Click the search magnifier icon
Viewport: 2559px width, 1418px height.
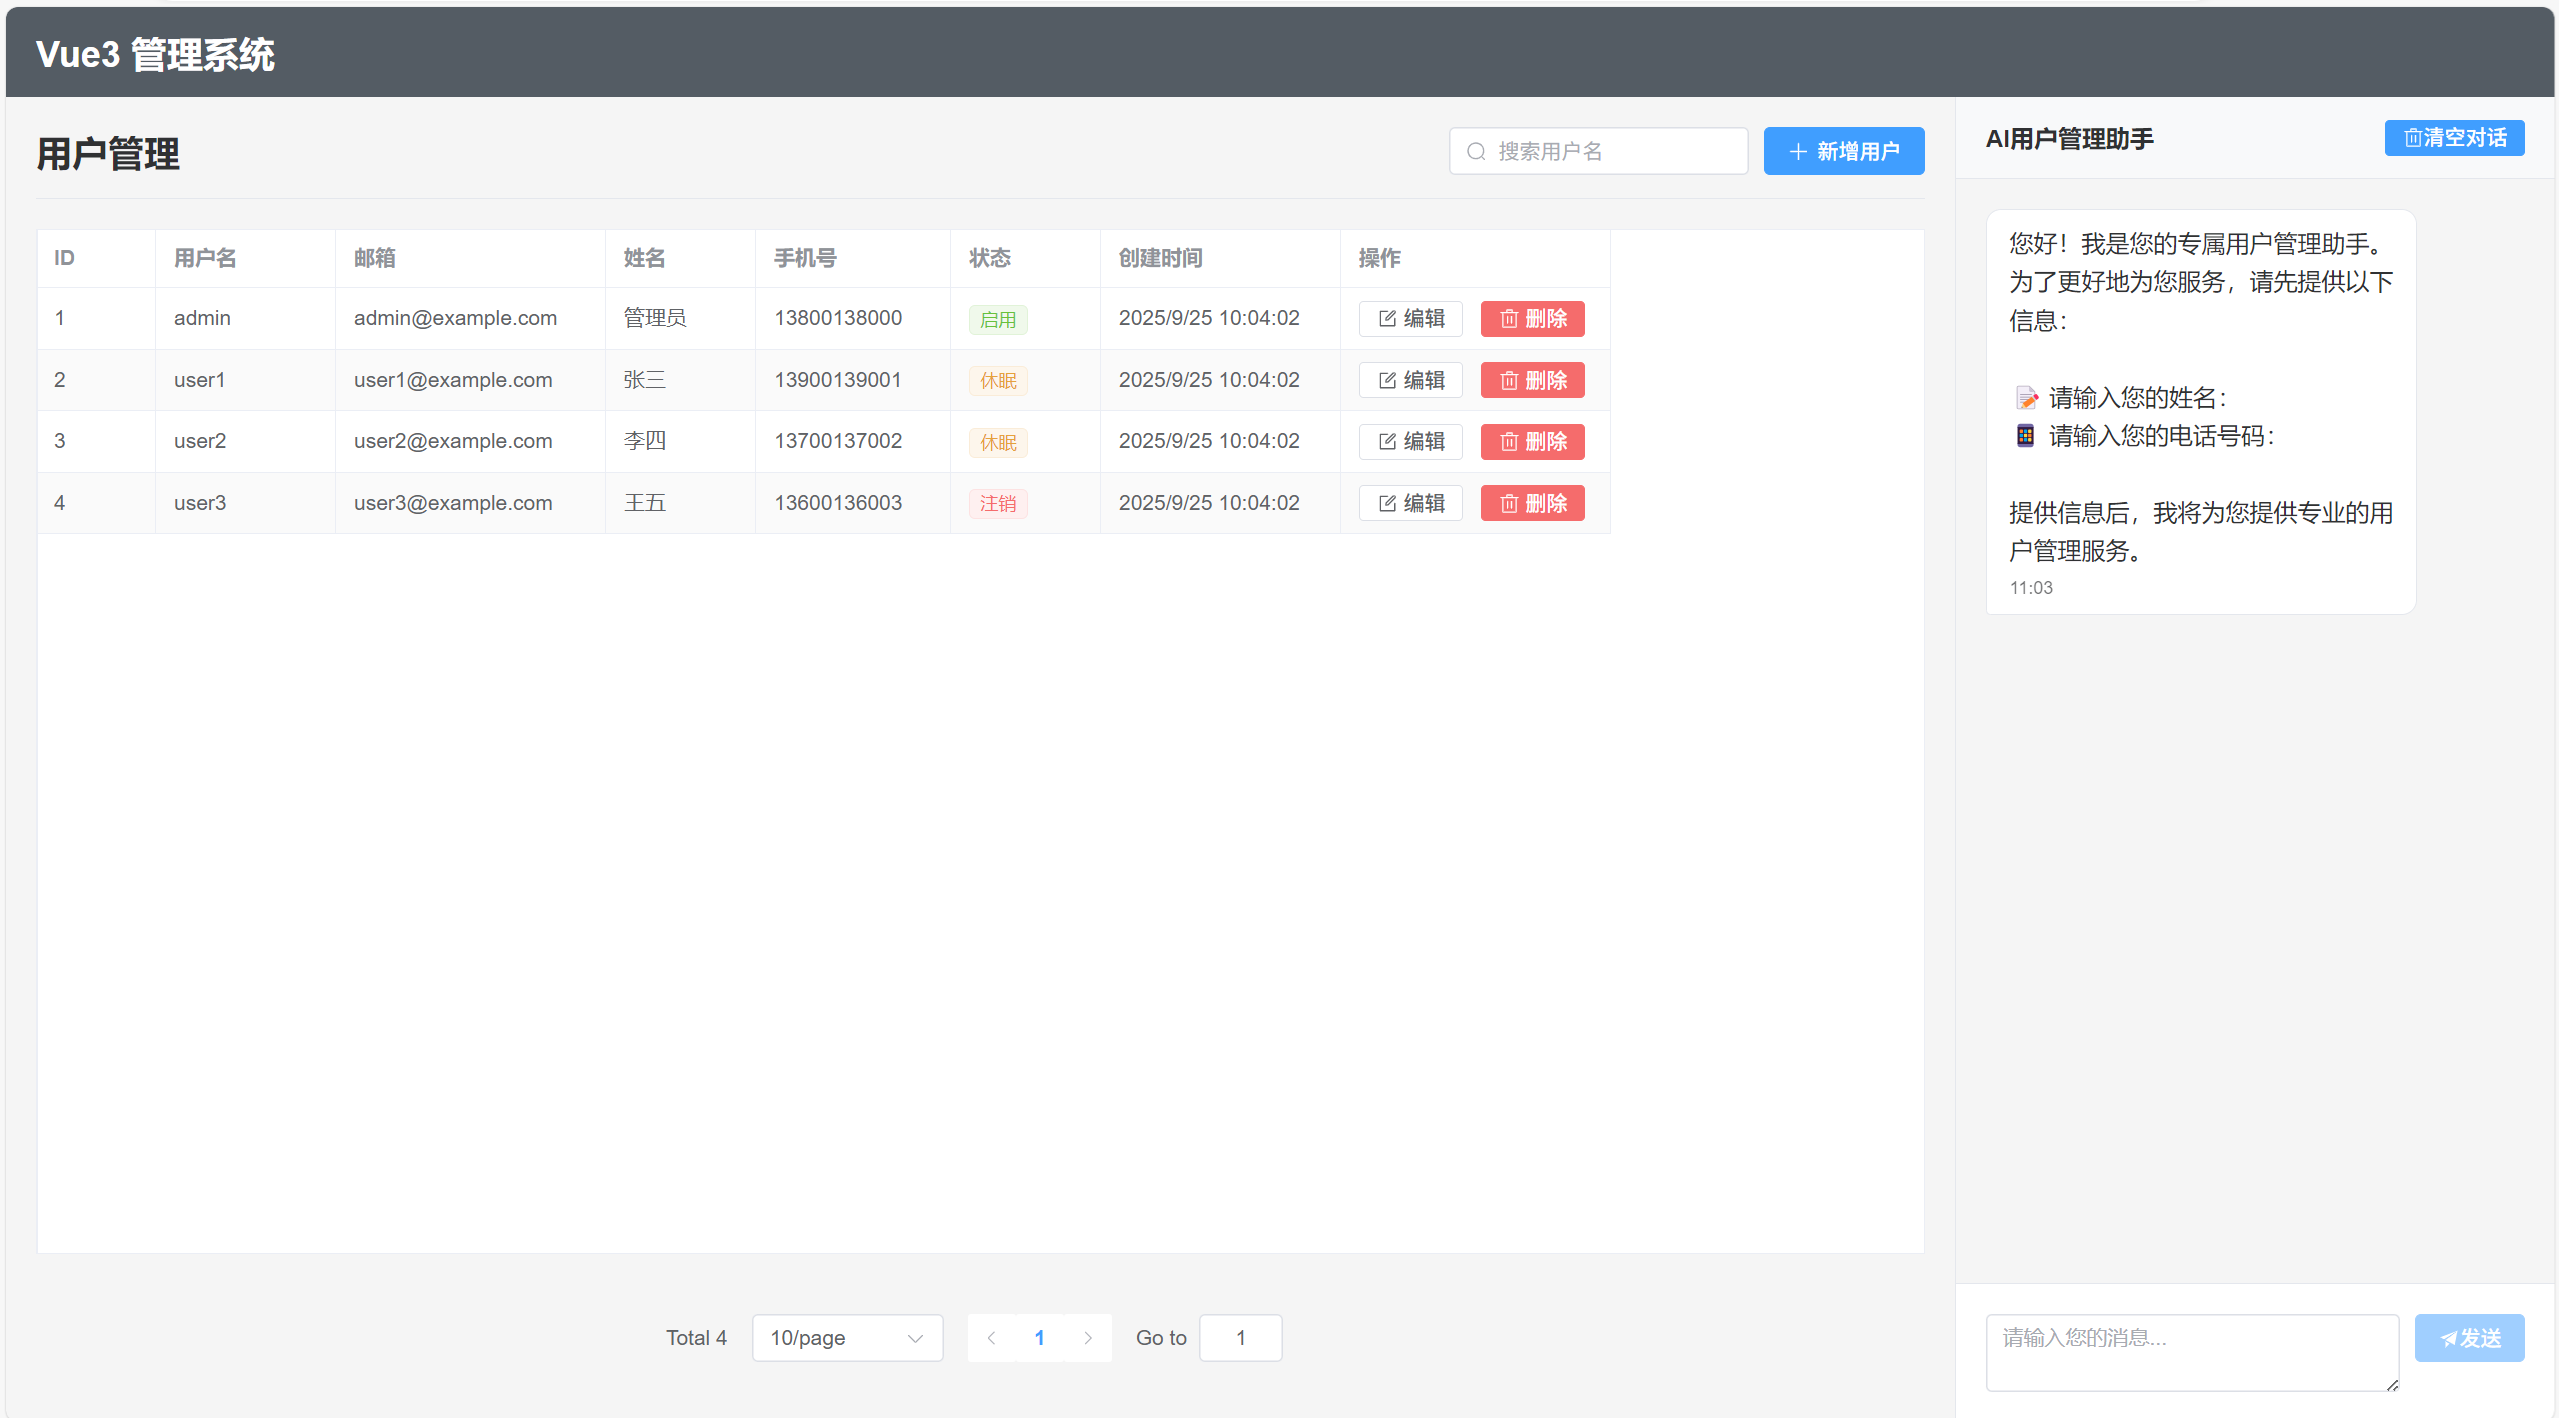[1476, 152]
